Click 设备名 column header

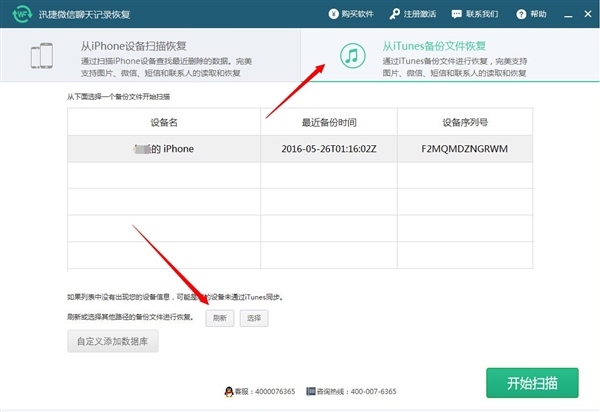click(164, 122)
